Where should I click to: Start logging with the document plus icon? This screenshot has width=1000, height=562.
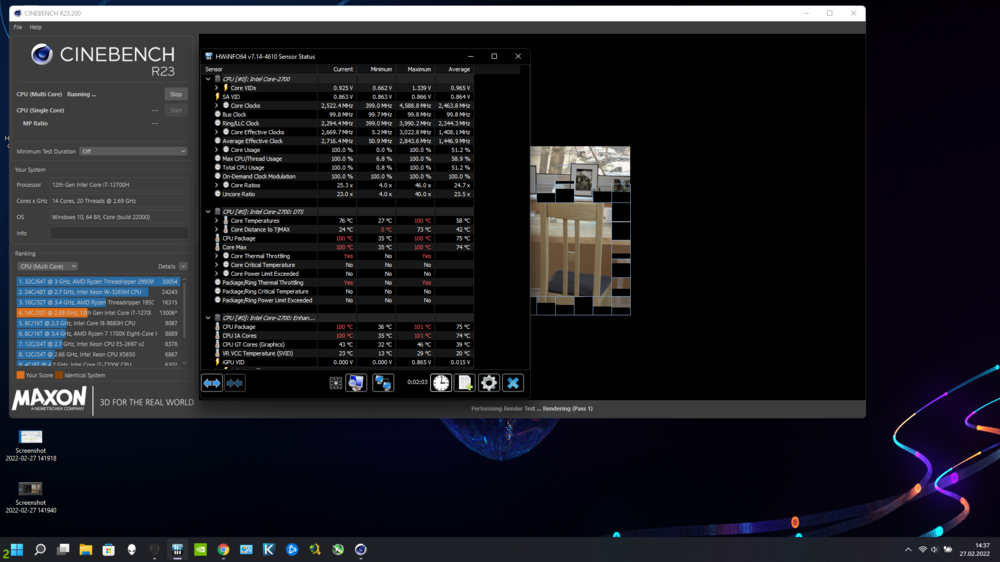pos(465,383)
